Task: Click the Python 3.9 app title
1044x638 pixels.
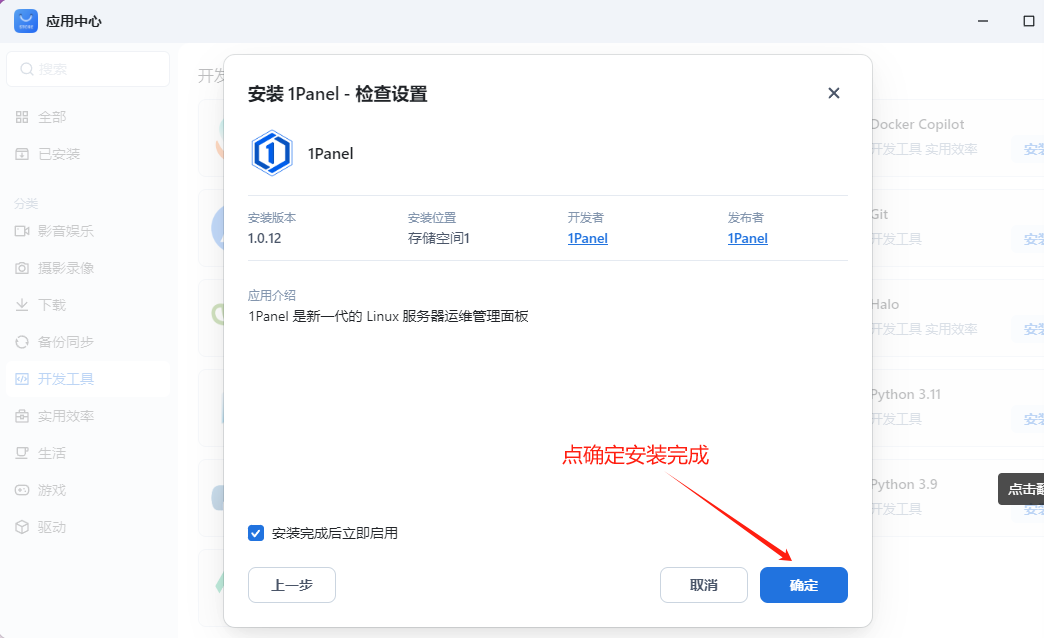Action: pyautogui.click(x=904, y=484)
